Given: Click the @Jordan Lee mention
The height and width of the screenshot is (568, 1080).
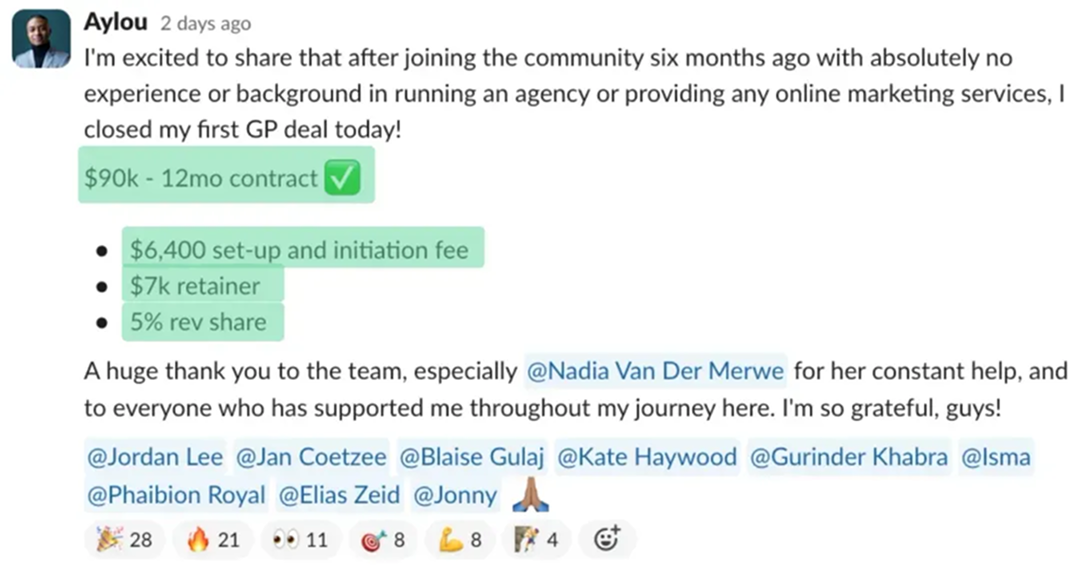Looking at the screenshot, I should pyautogui.click(x=156, y=458).
